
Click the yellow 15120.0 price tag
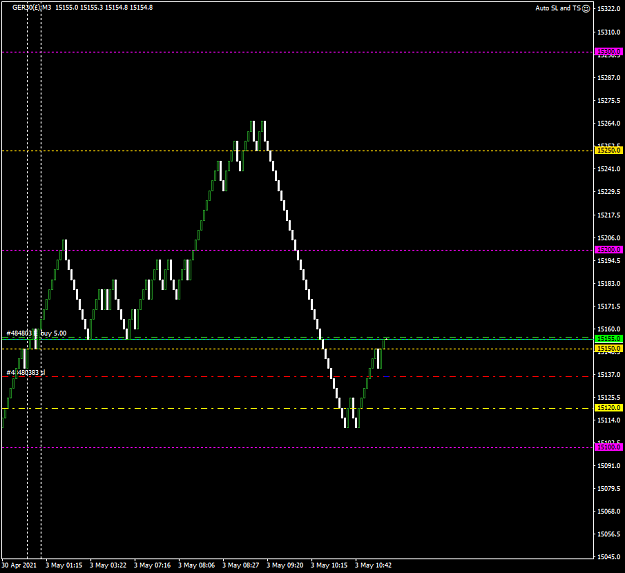pyautogui.click(x=608, y=408)
